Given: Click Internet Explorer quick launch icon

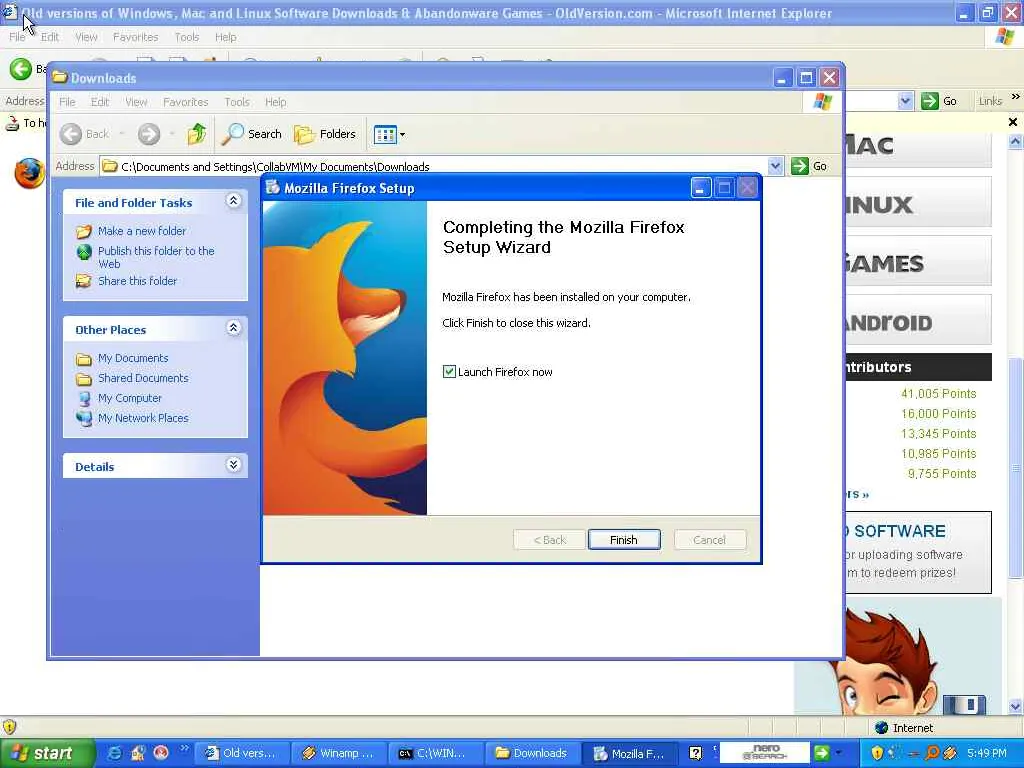Looking at the screenshot, I should (x=114, y=753).
